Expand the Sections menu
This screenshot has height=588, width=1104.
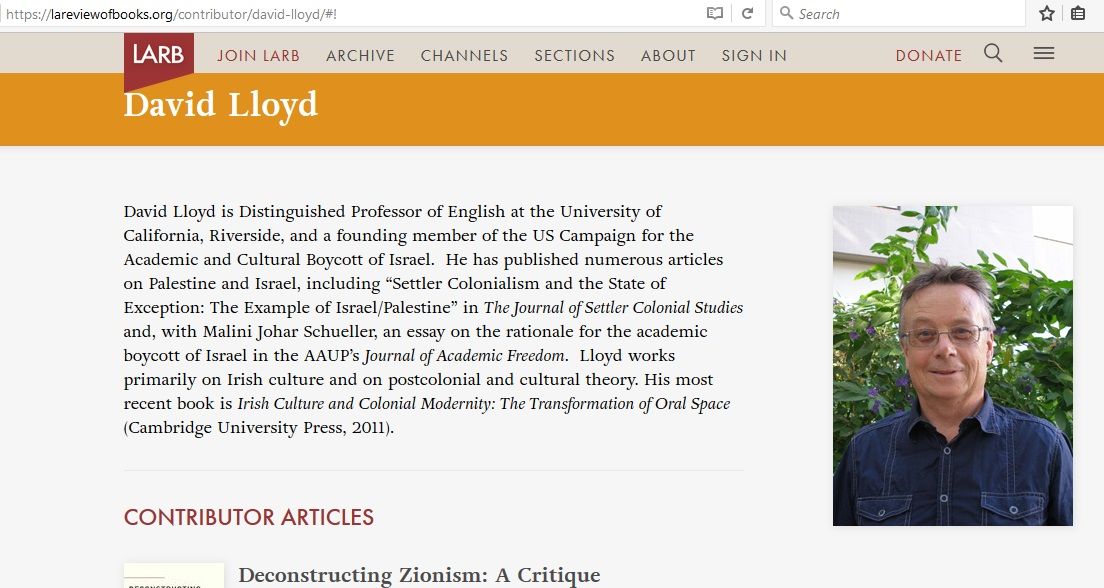pos(574,56)
